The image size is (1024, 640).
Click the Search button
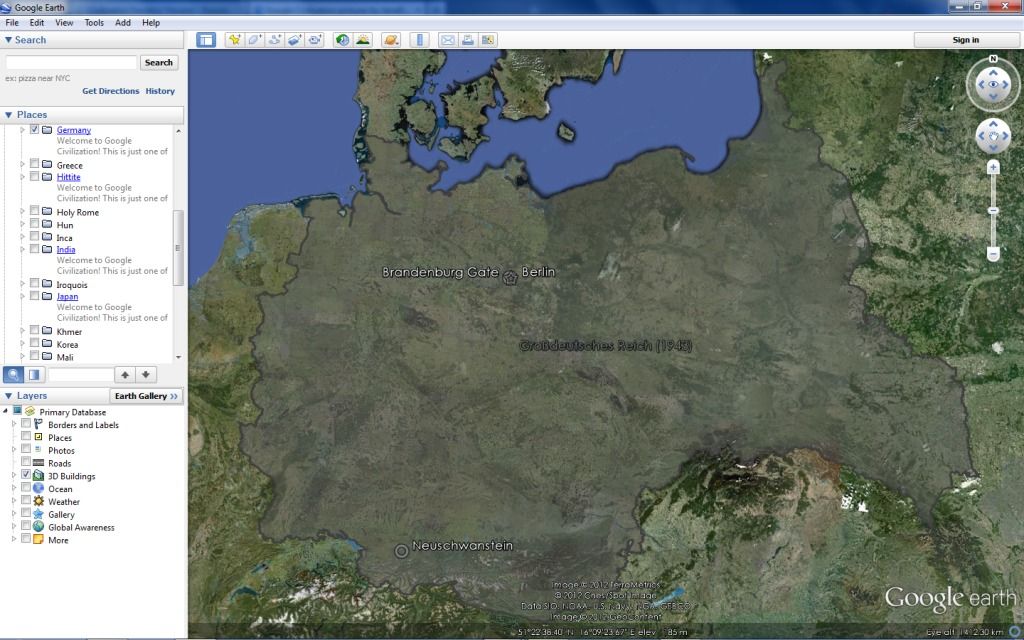(159, 63)
